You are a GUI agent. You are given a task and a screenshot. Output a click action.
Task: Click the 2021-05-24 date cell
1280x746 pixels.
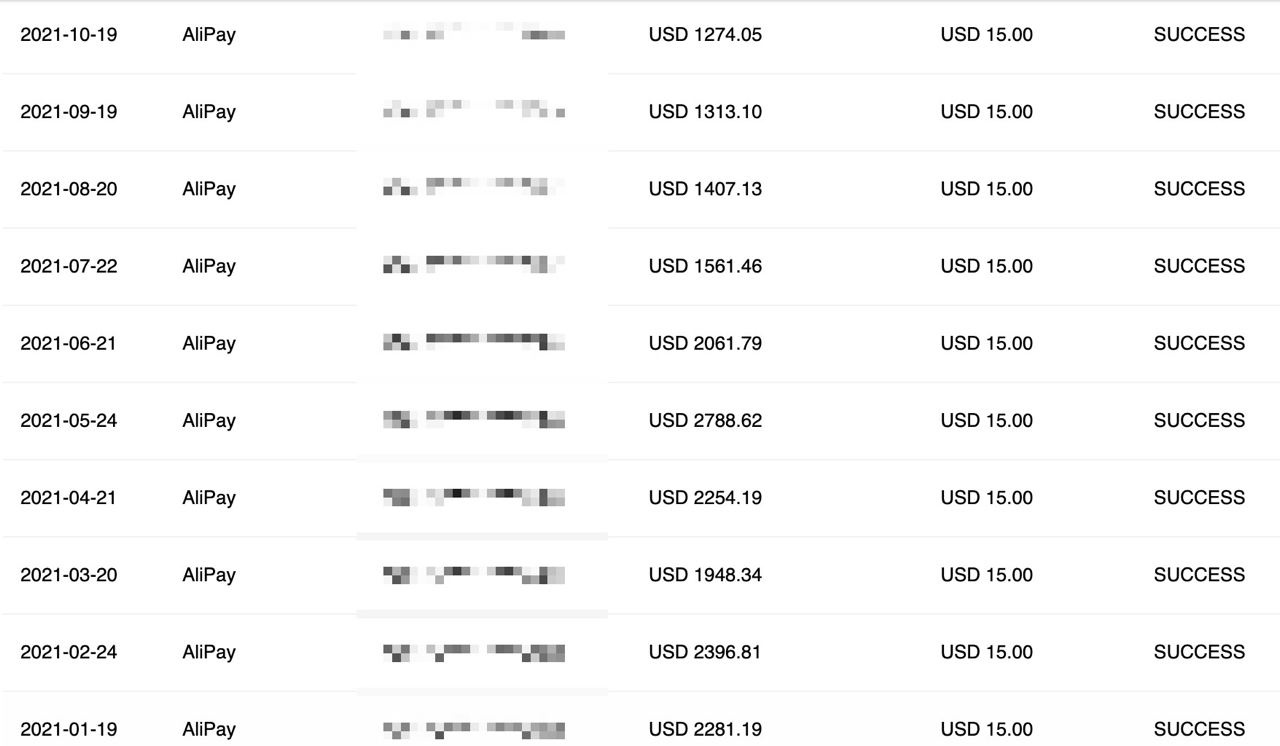coord(68,420)
